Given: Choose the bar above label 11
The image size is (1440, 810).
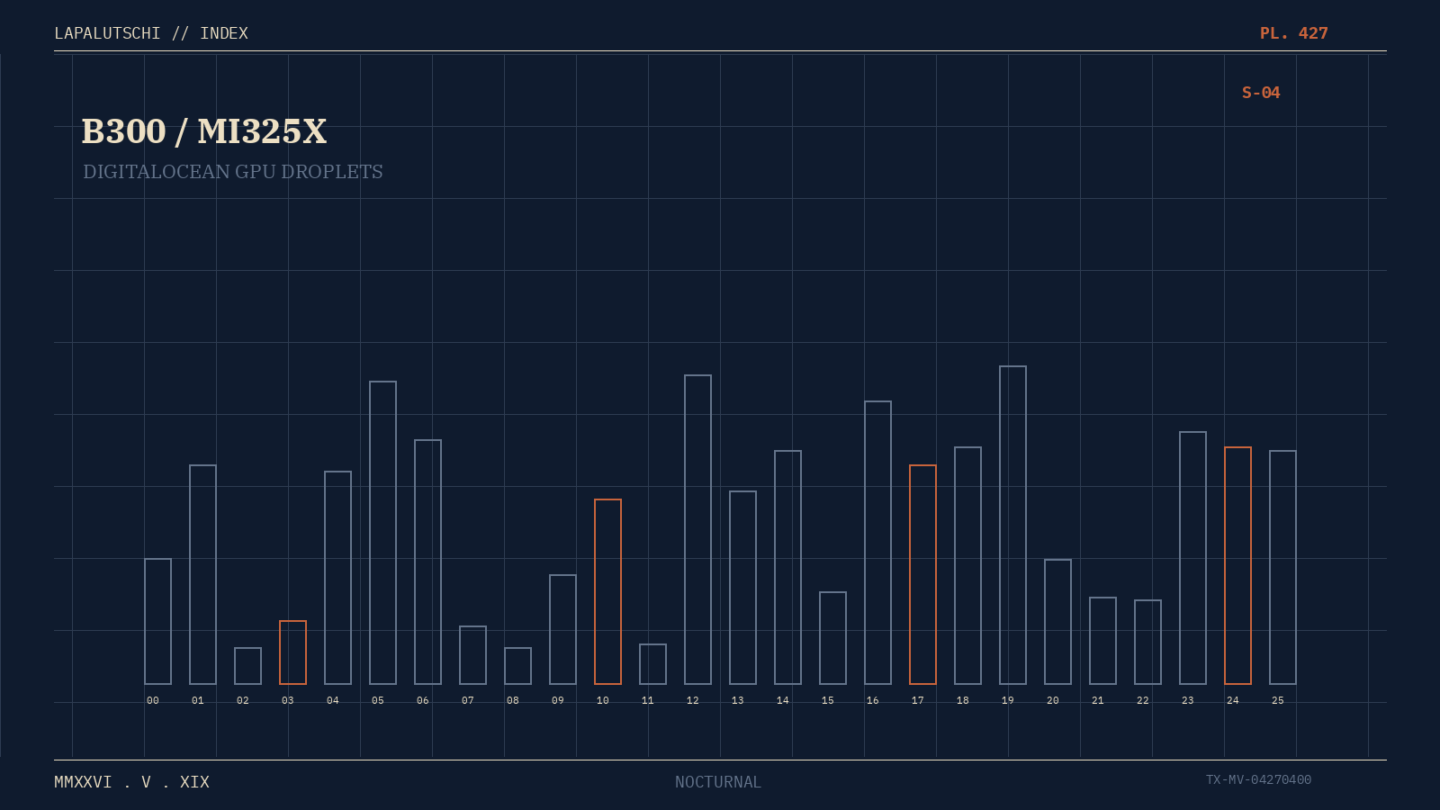Looking at the screenshot, I should point(653,664).
